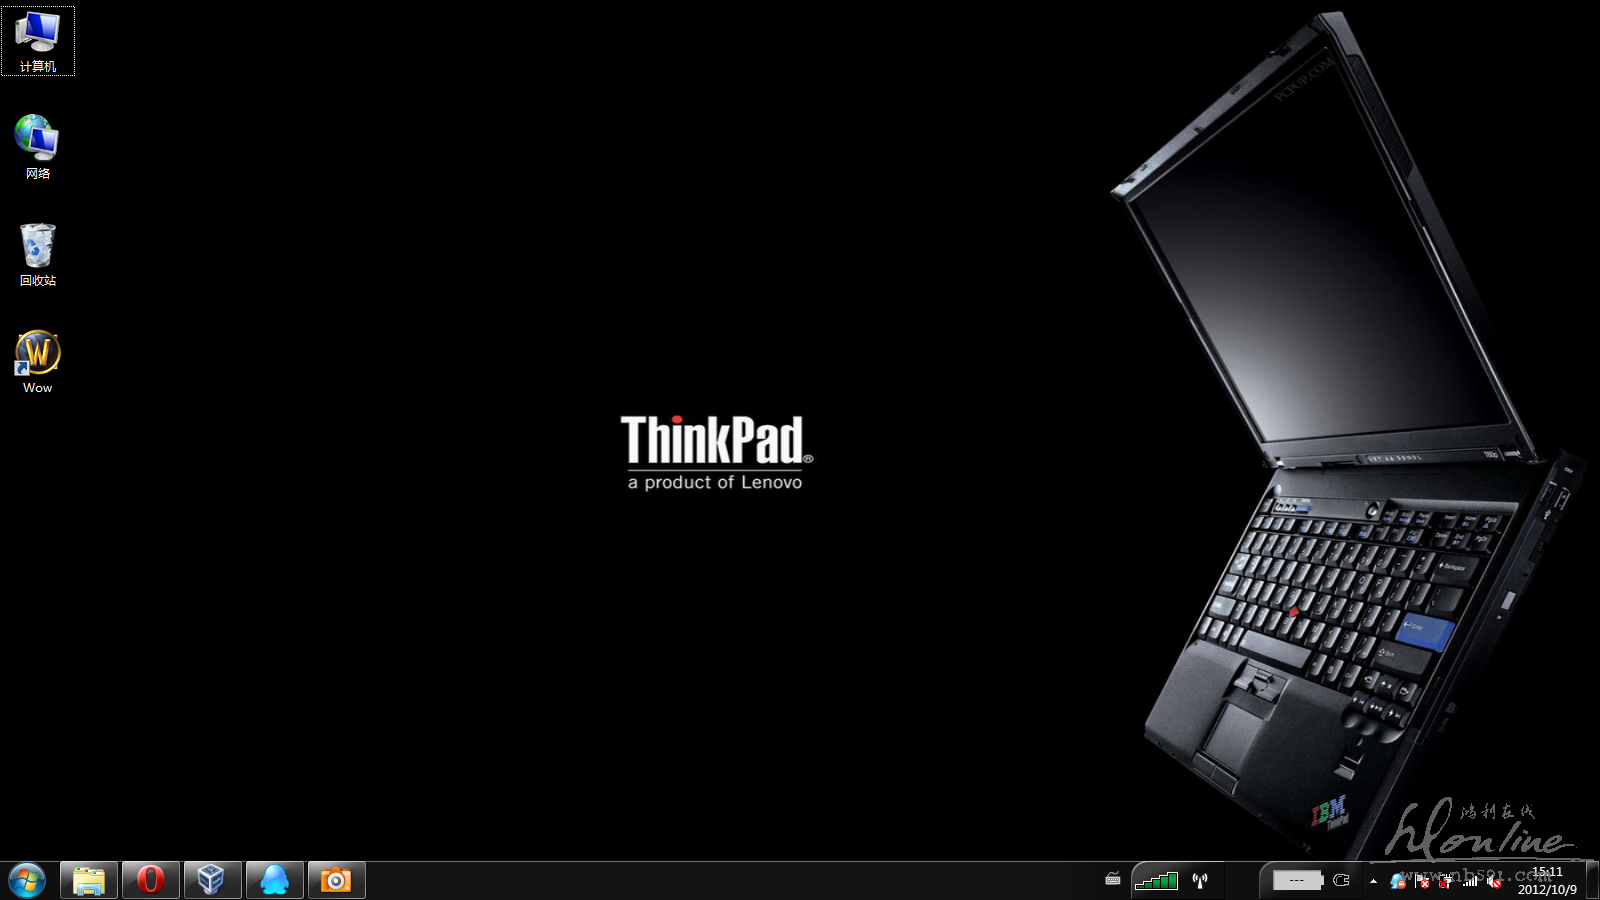Open QQ messenger from the taskbar

(x=274, y=881)
